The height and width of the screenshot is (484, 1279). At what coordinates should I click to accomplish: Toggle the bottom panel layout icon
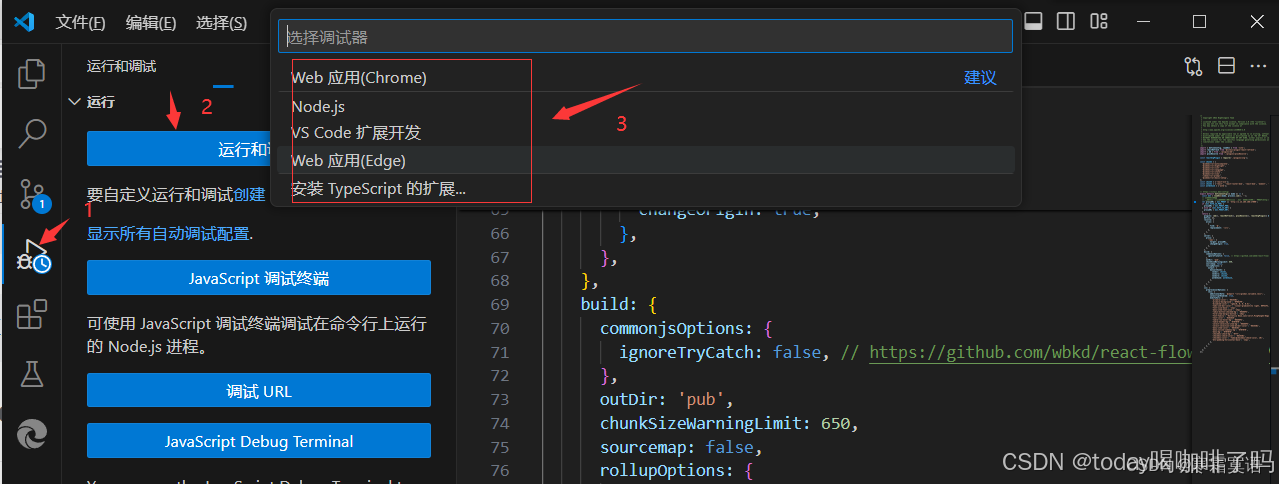coord(1034,21)
